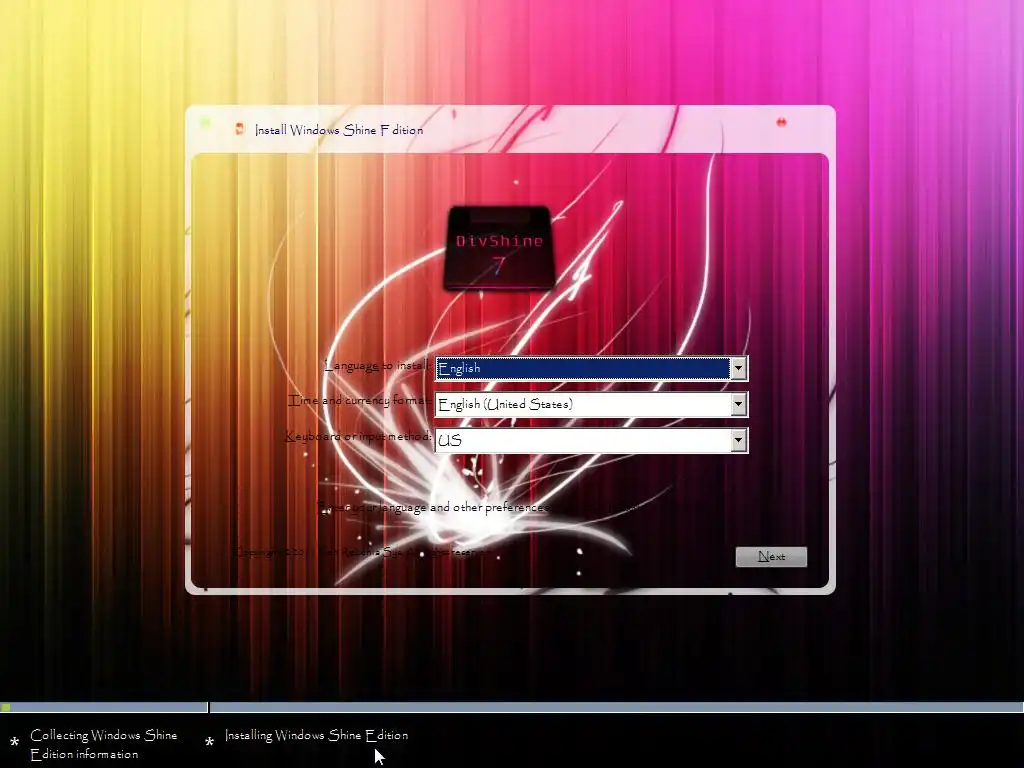Click the DivShine 7 logo
This screenshot has width=1024, height=768.
point(499,248)
